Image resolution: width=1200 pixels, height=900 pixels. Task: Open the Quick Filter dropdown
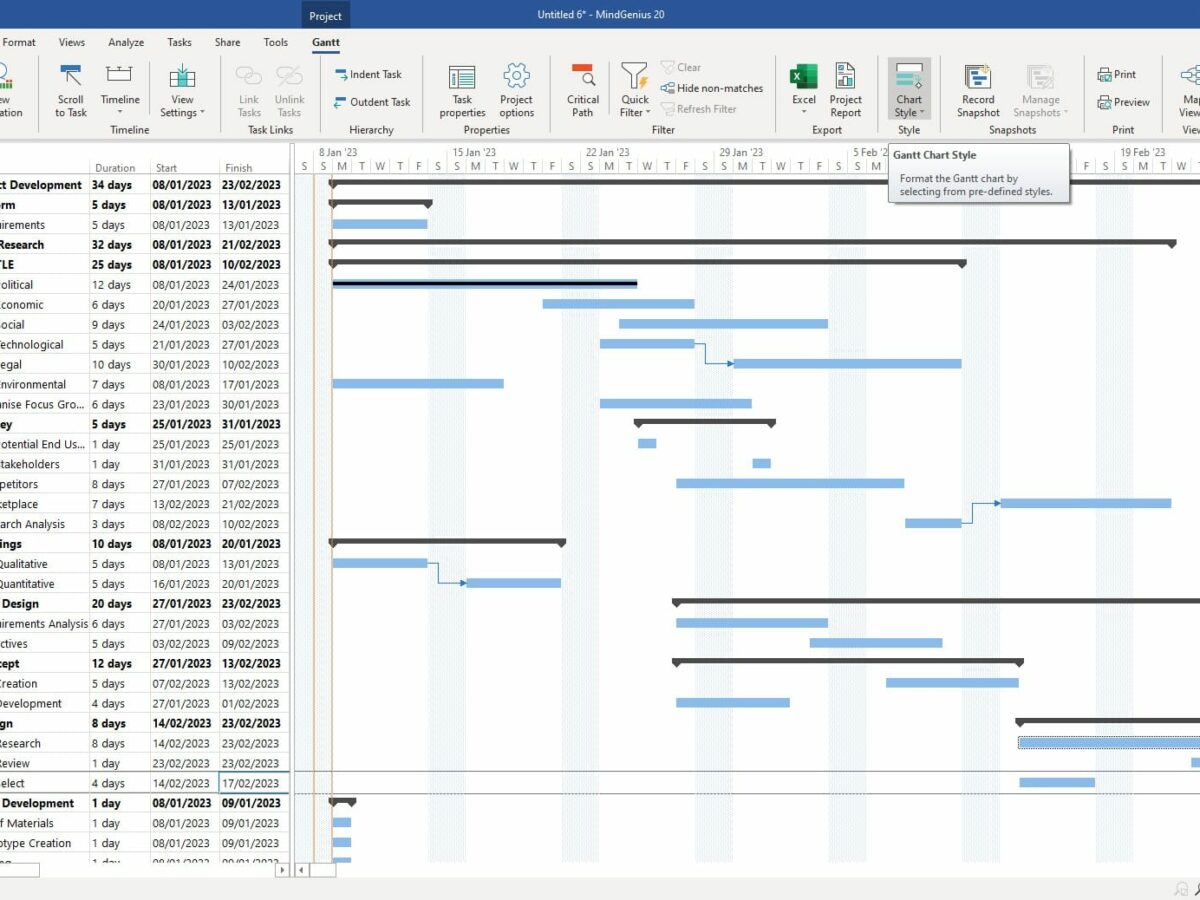[635, 113]
